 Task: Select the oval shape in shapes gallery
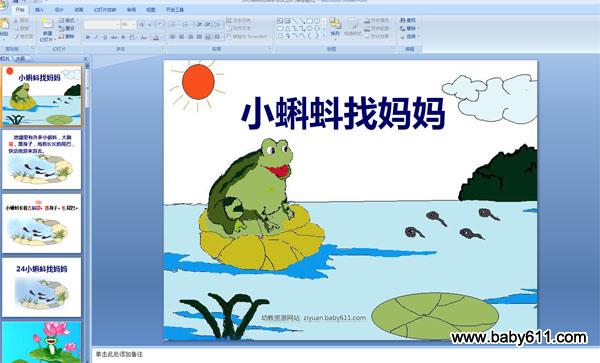pyautogui.click(x=317, y=21)
